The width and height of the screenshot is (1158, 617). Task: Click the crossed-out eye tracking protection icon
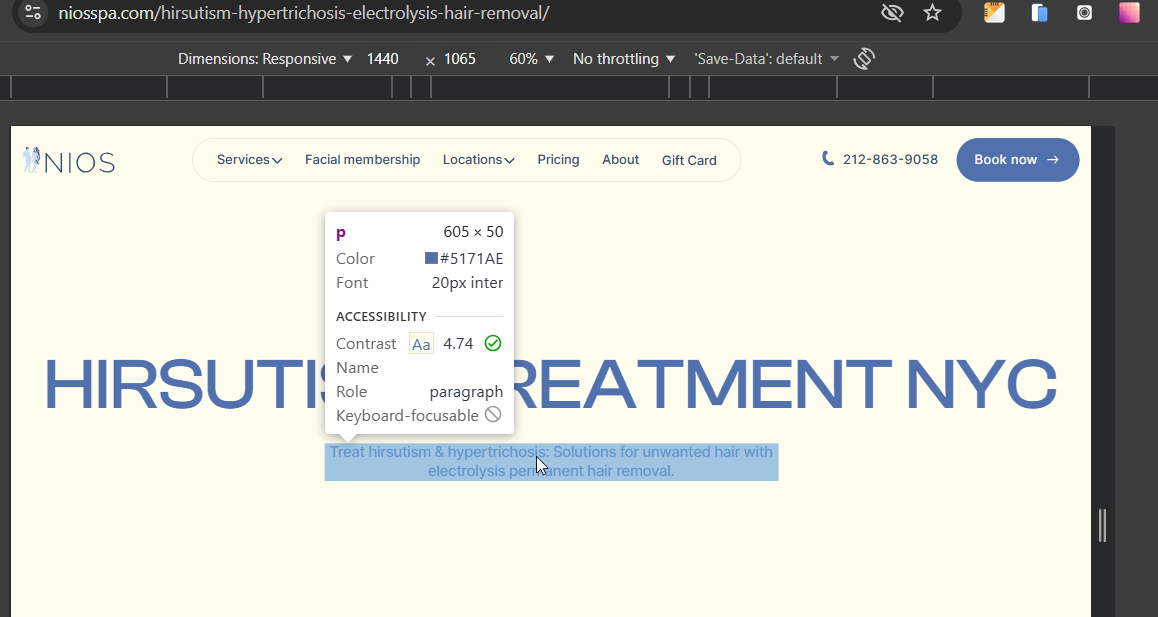click(892, 13)
